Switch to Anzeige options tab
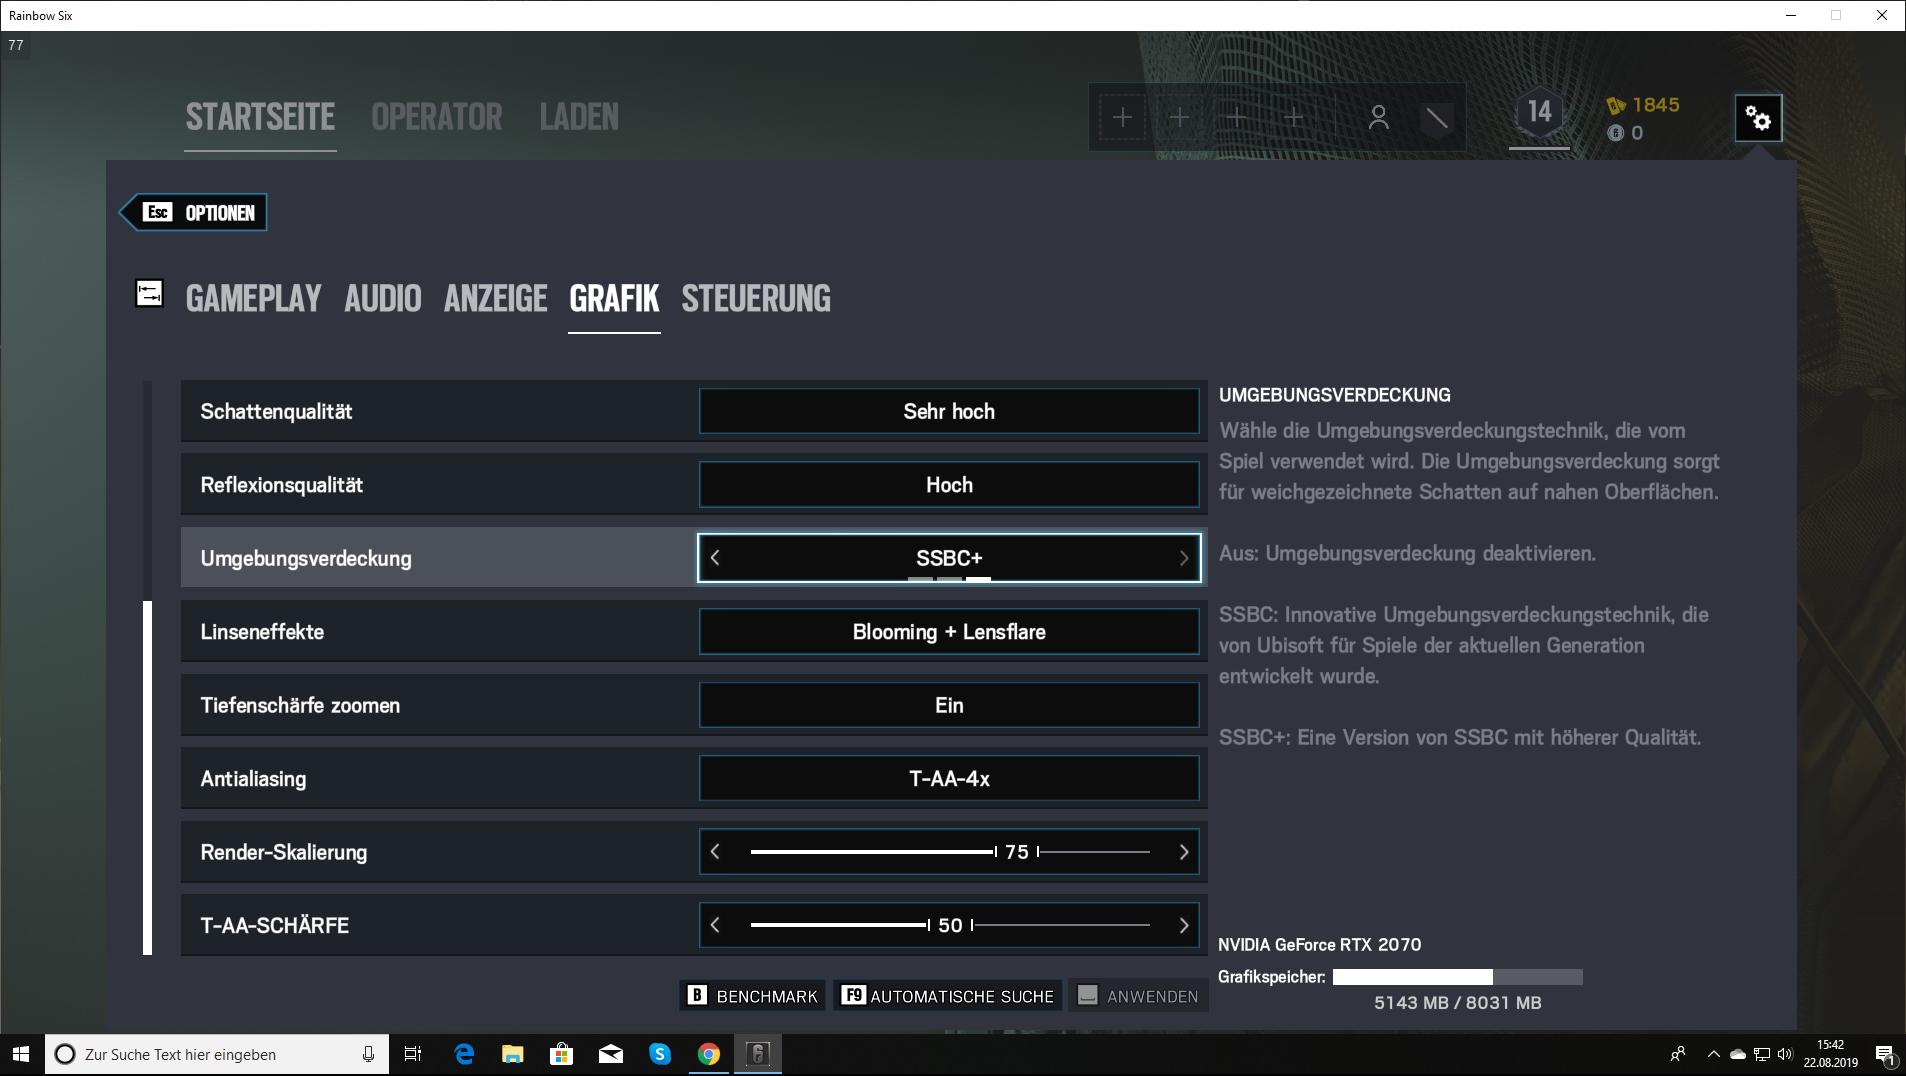Screen dimensions: 1906x1076 (496, 298)
